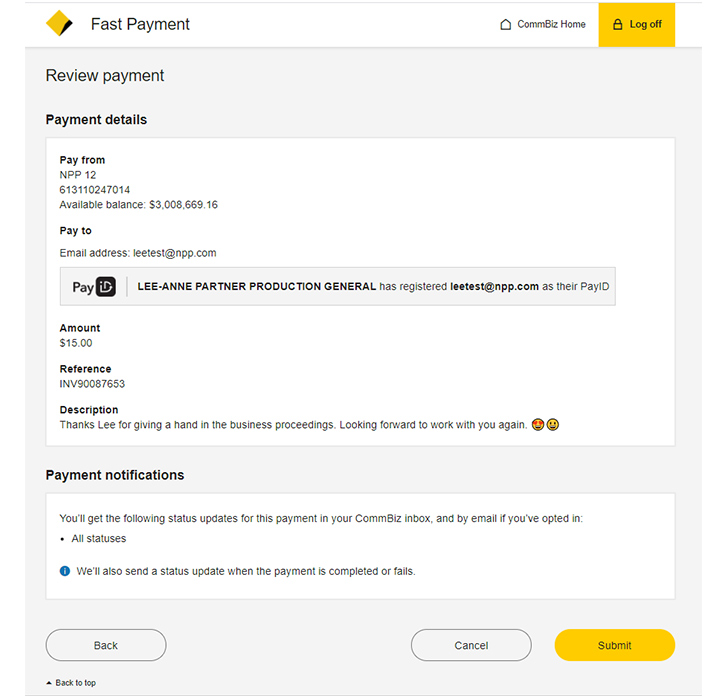Click the up arrow beside Back to top
The width and height of the screenshot is (728, 696).
[49, 683]
